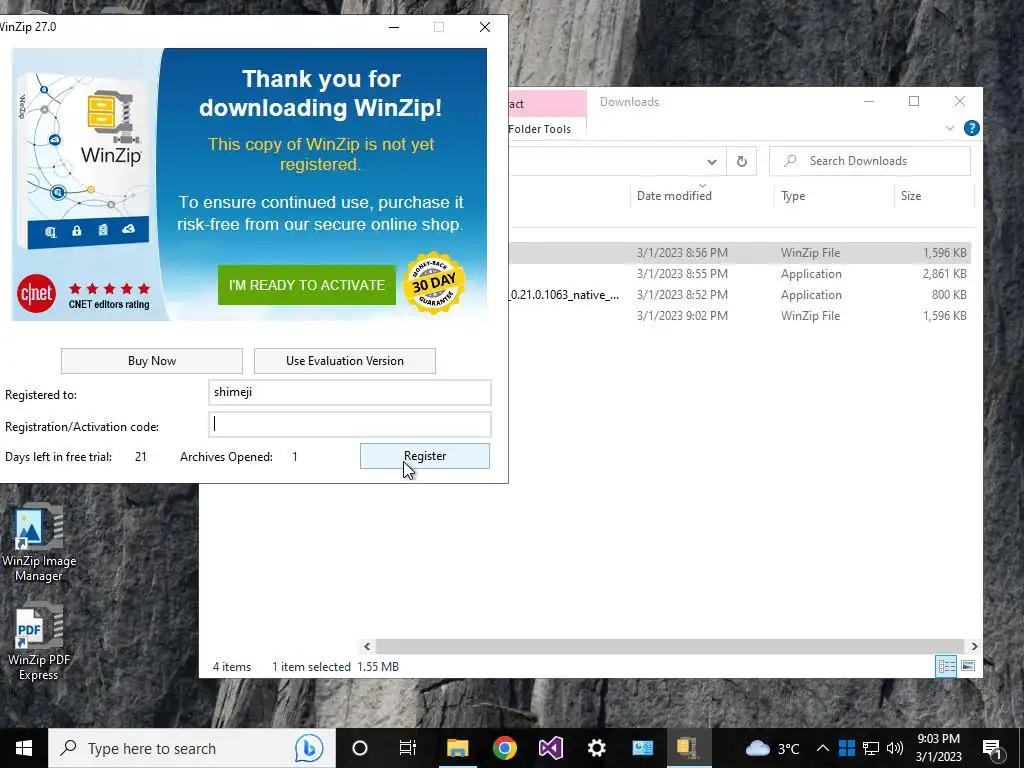Switch Explorer to Details view icon
Screen dimensions: 1024x768
(946, 666)
